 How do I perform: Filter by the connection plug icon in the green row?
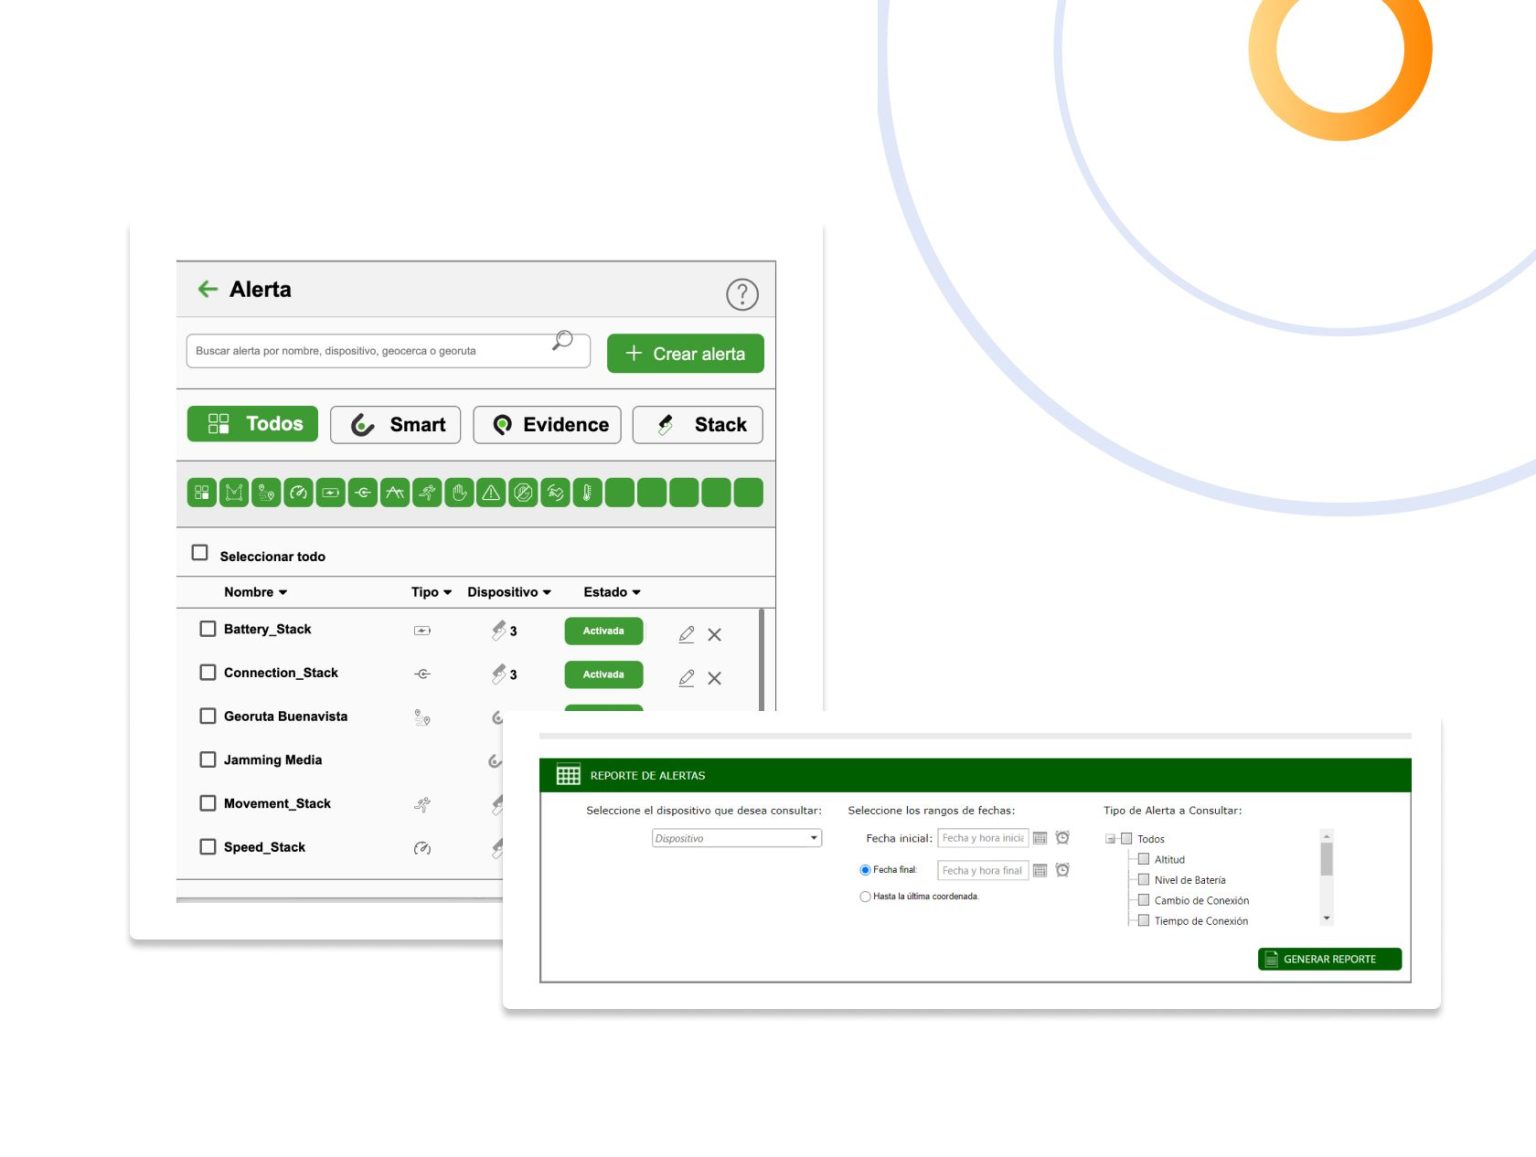[x=363, y=492]
